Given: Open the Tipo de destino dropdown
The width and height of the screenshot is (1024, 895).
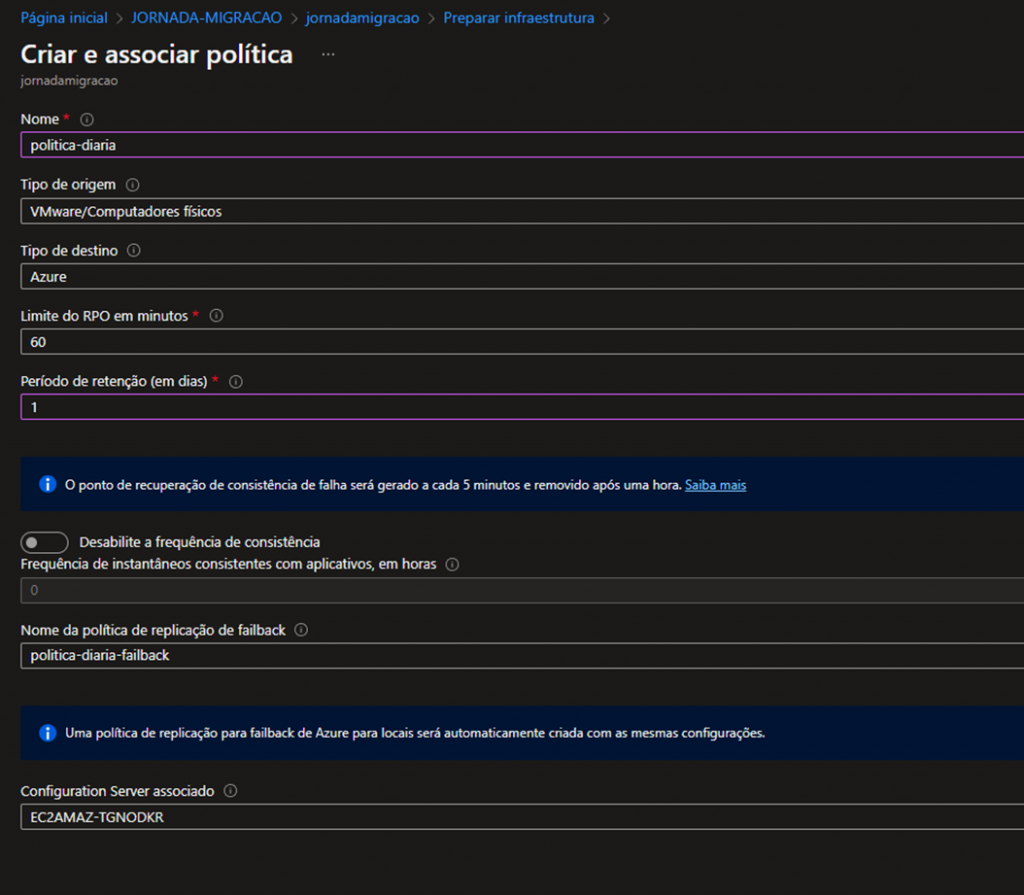Looking at the screenshot, I should coord(520,277).
